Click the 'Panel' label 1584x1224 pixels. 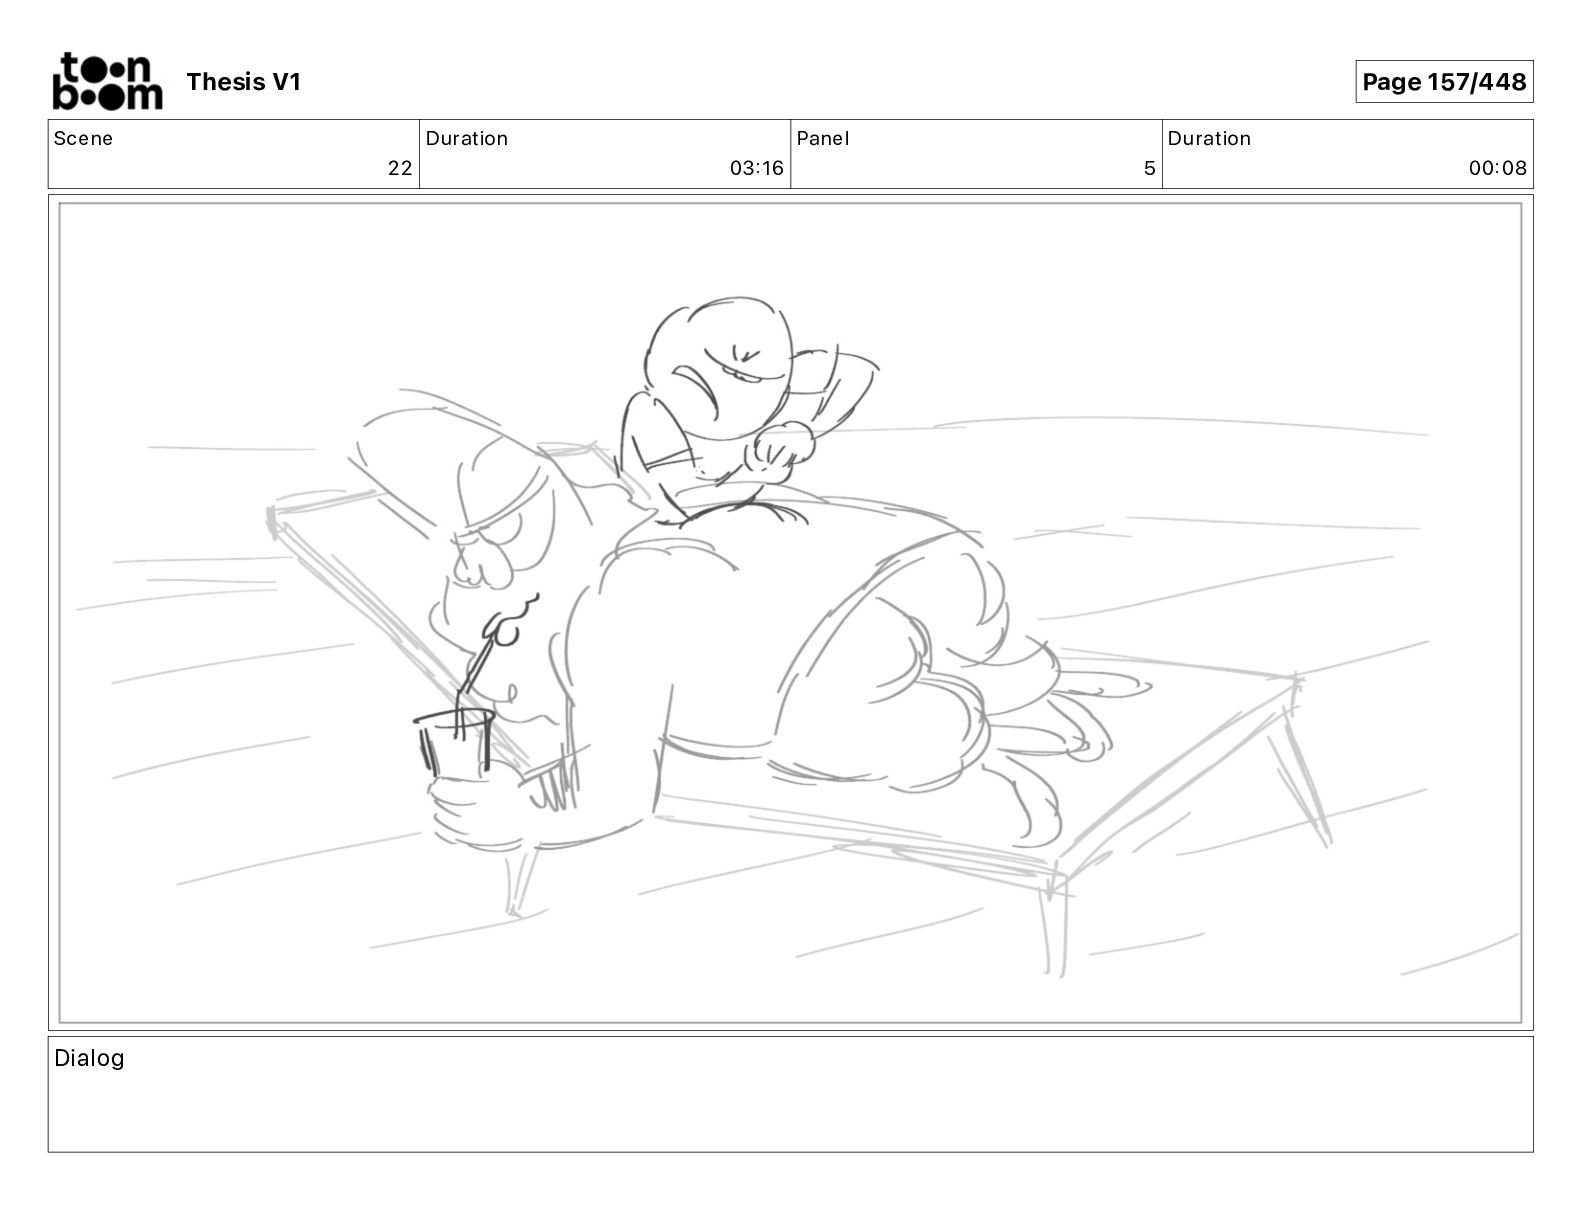point(823,138)
